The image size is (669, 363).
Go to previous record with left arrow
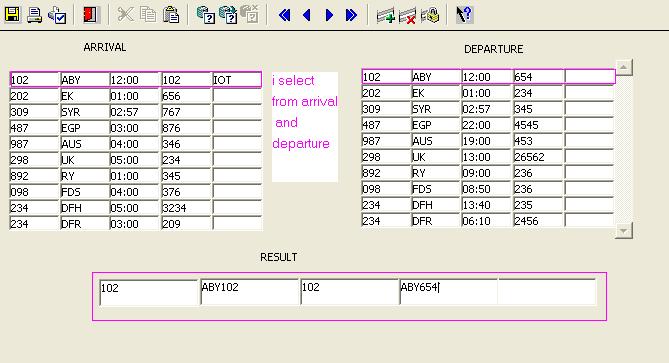[x=307, y=15]
